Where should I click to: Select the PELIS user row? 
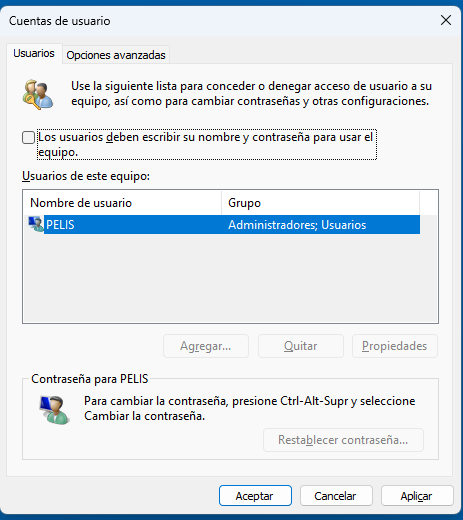(224, 225)
